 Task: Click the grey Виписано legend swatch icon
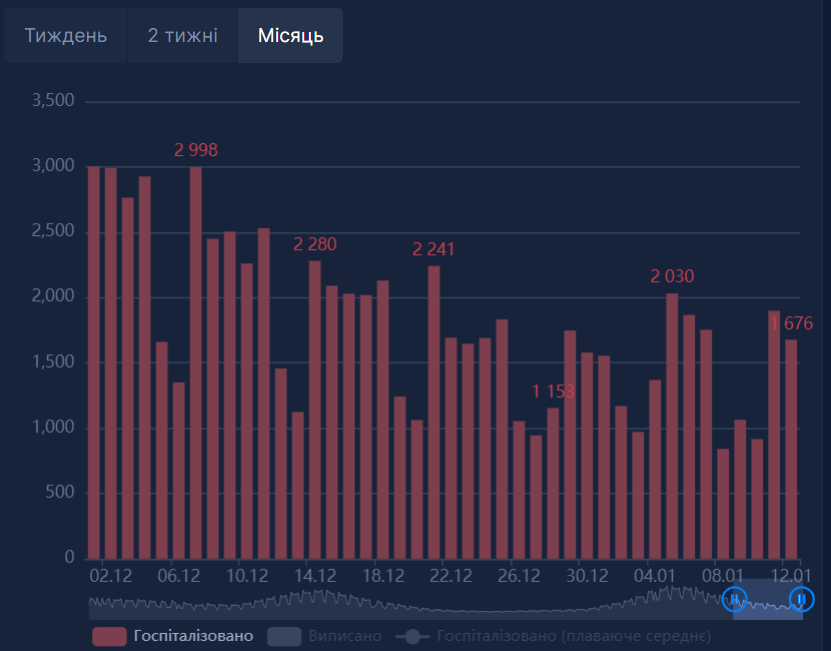(x=285, y=636)
